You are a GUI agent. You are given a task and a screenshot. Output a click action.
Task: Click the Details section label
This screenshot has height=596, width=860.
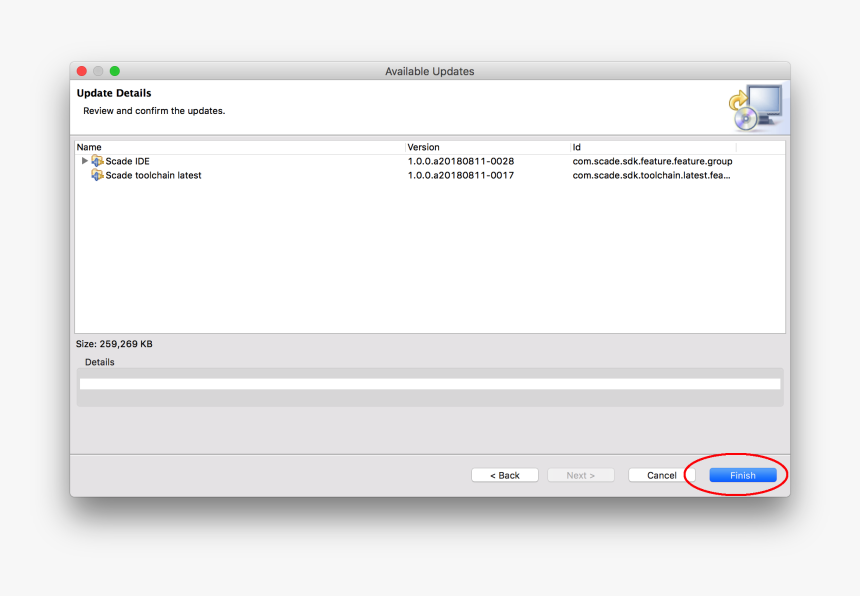100,362
